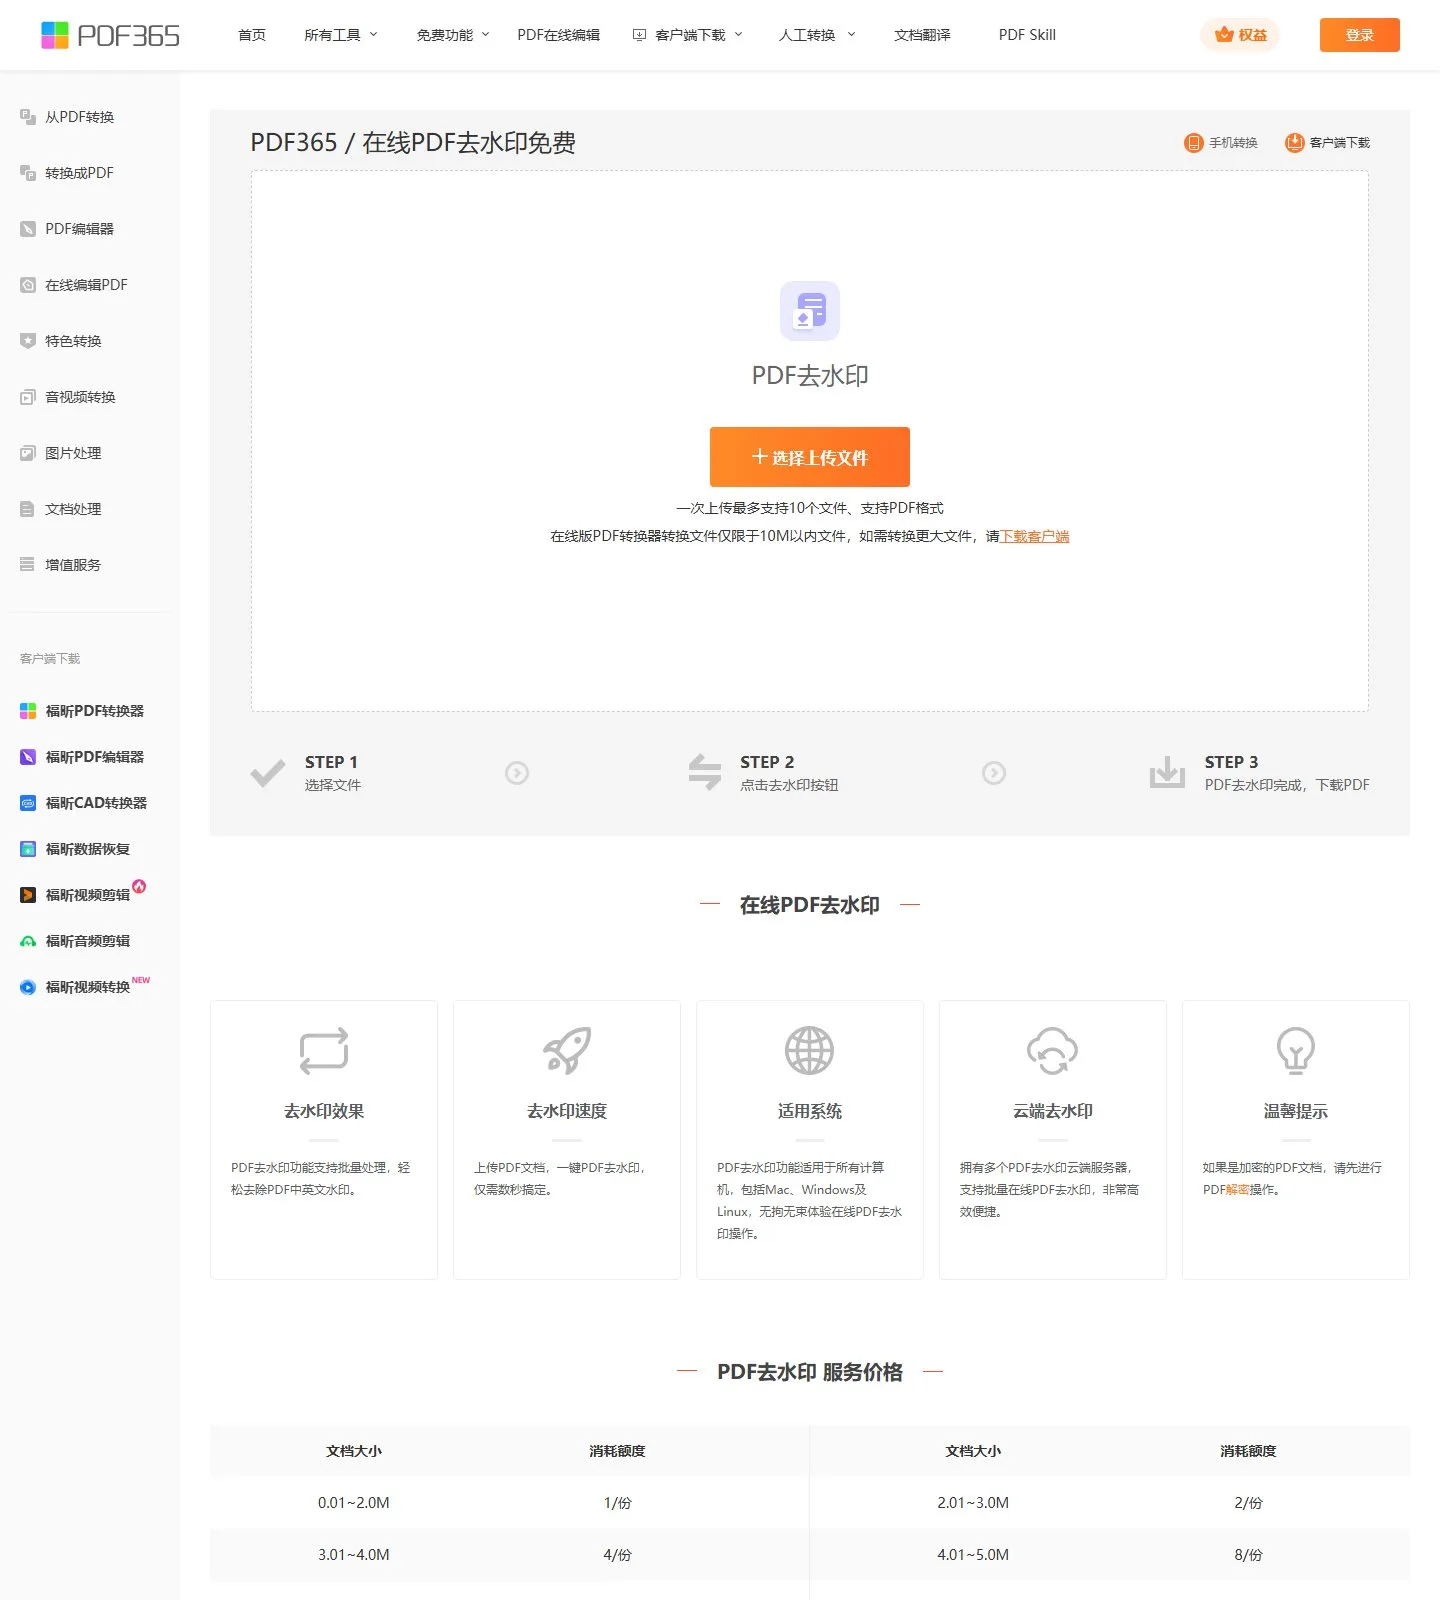Open PDF Skill in the top nav
1440x1600 pixels.
pos(1027,35)
